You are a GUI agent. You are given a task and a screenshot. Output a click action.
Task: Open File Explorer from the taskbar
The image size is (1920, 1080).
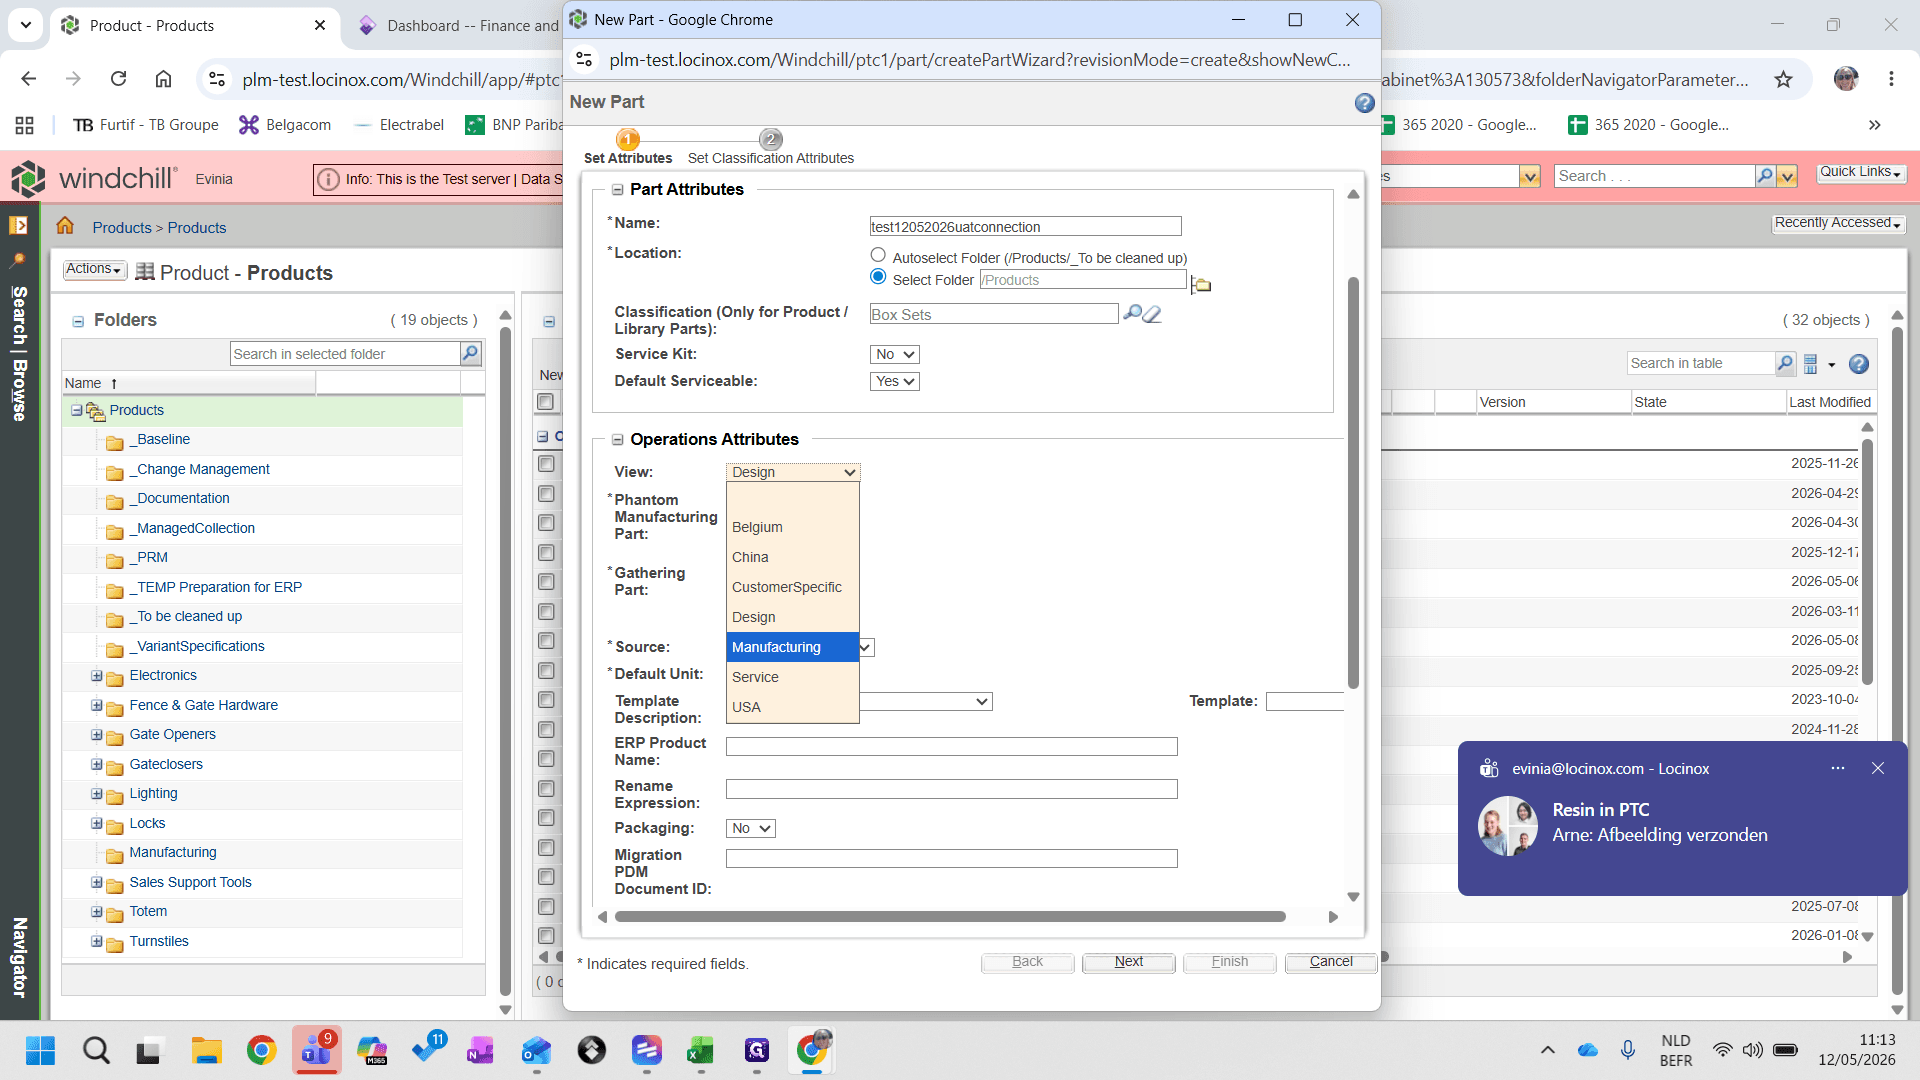click(206, 1050)
